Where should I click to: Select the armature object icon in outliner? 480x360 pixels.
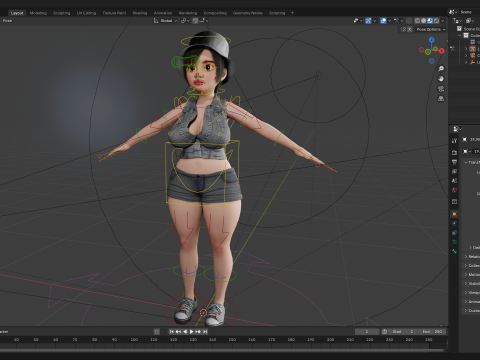coord(472,49)
